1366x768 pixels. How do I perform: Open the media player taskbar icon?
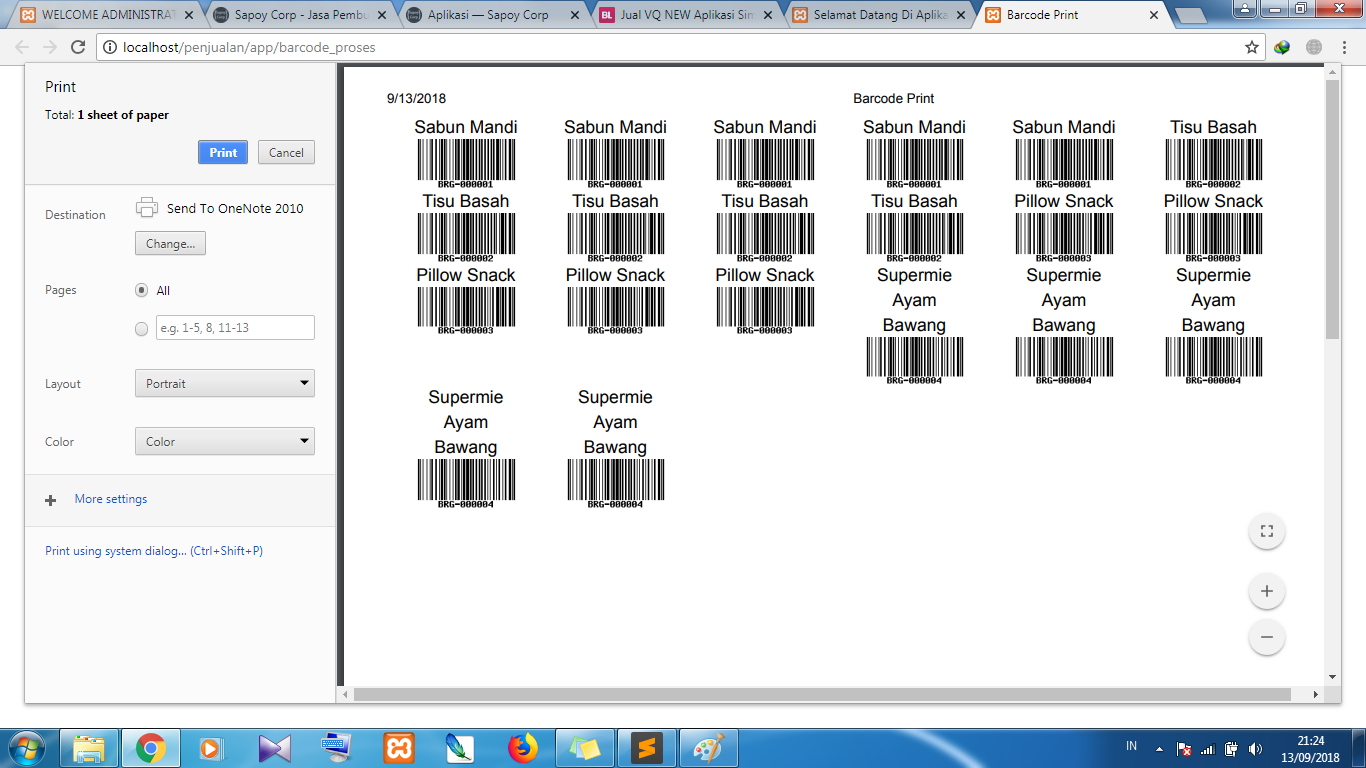point(211,748)
